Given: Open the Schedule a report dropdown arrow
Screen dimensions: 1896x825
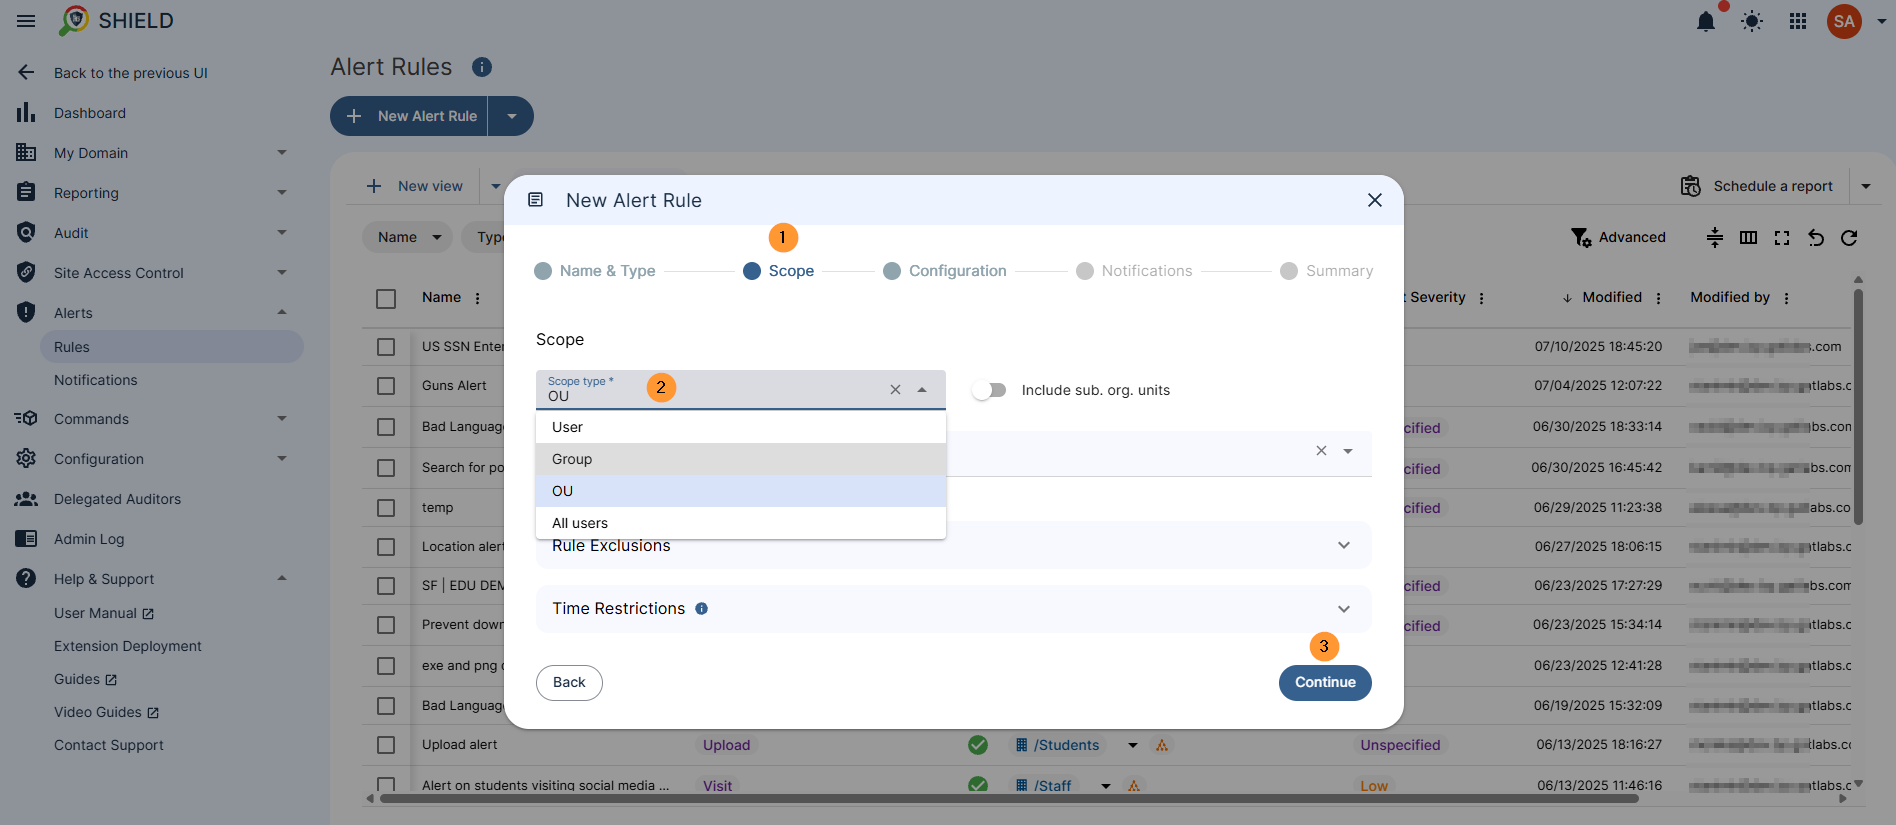Looking at the screenshot, I should [x=1866, y=186].
